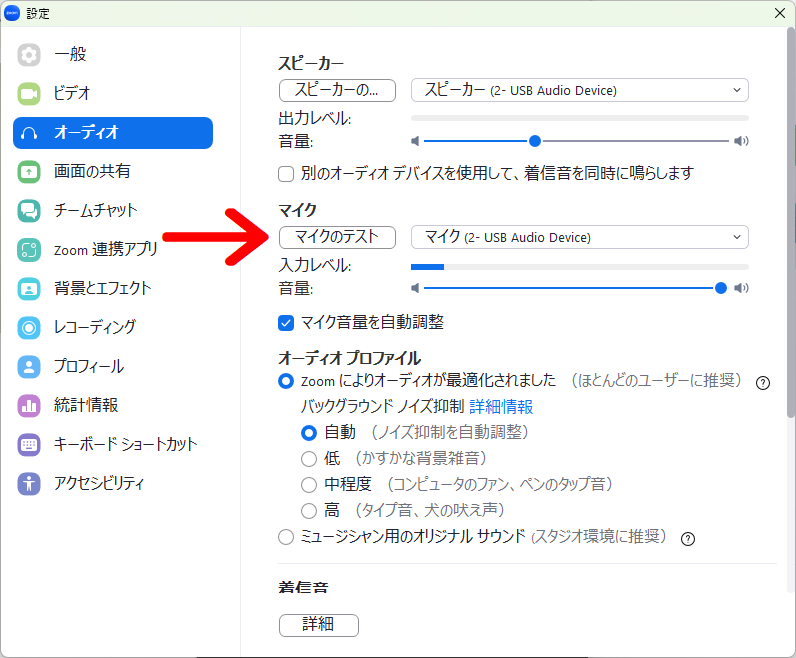Click help icon beside ミュージシャン用のオリジナル サウンド
This screenshot has height=658, width=796.
pyautogui.click(x=688, y=539)
